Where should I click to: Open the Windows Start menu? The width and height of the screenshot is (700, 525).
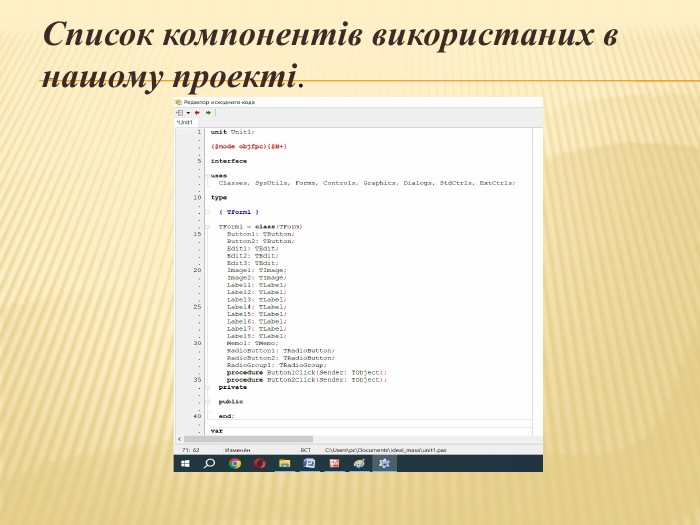point(185,464)
